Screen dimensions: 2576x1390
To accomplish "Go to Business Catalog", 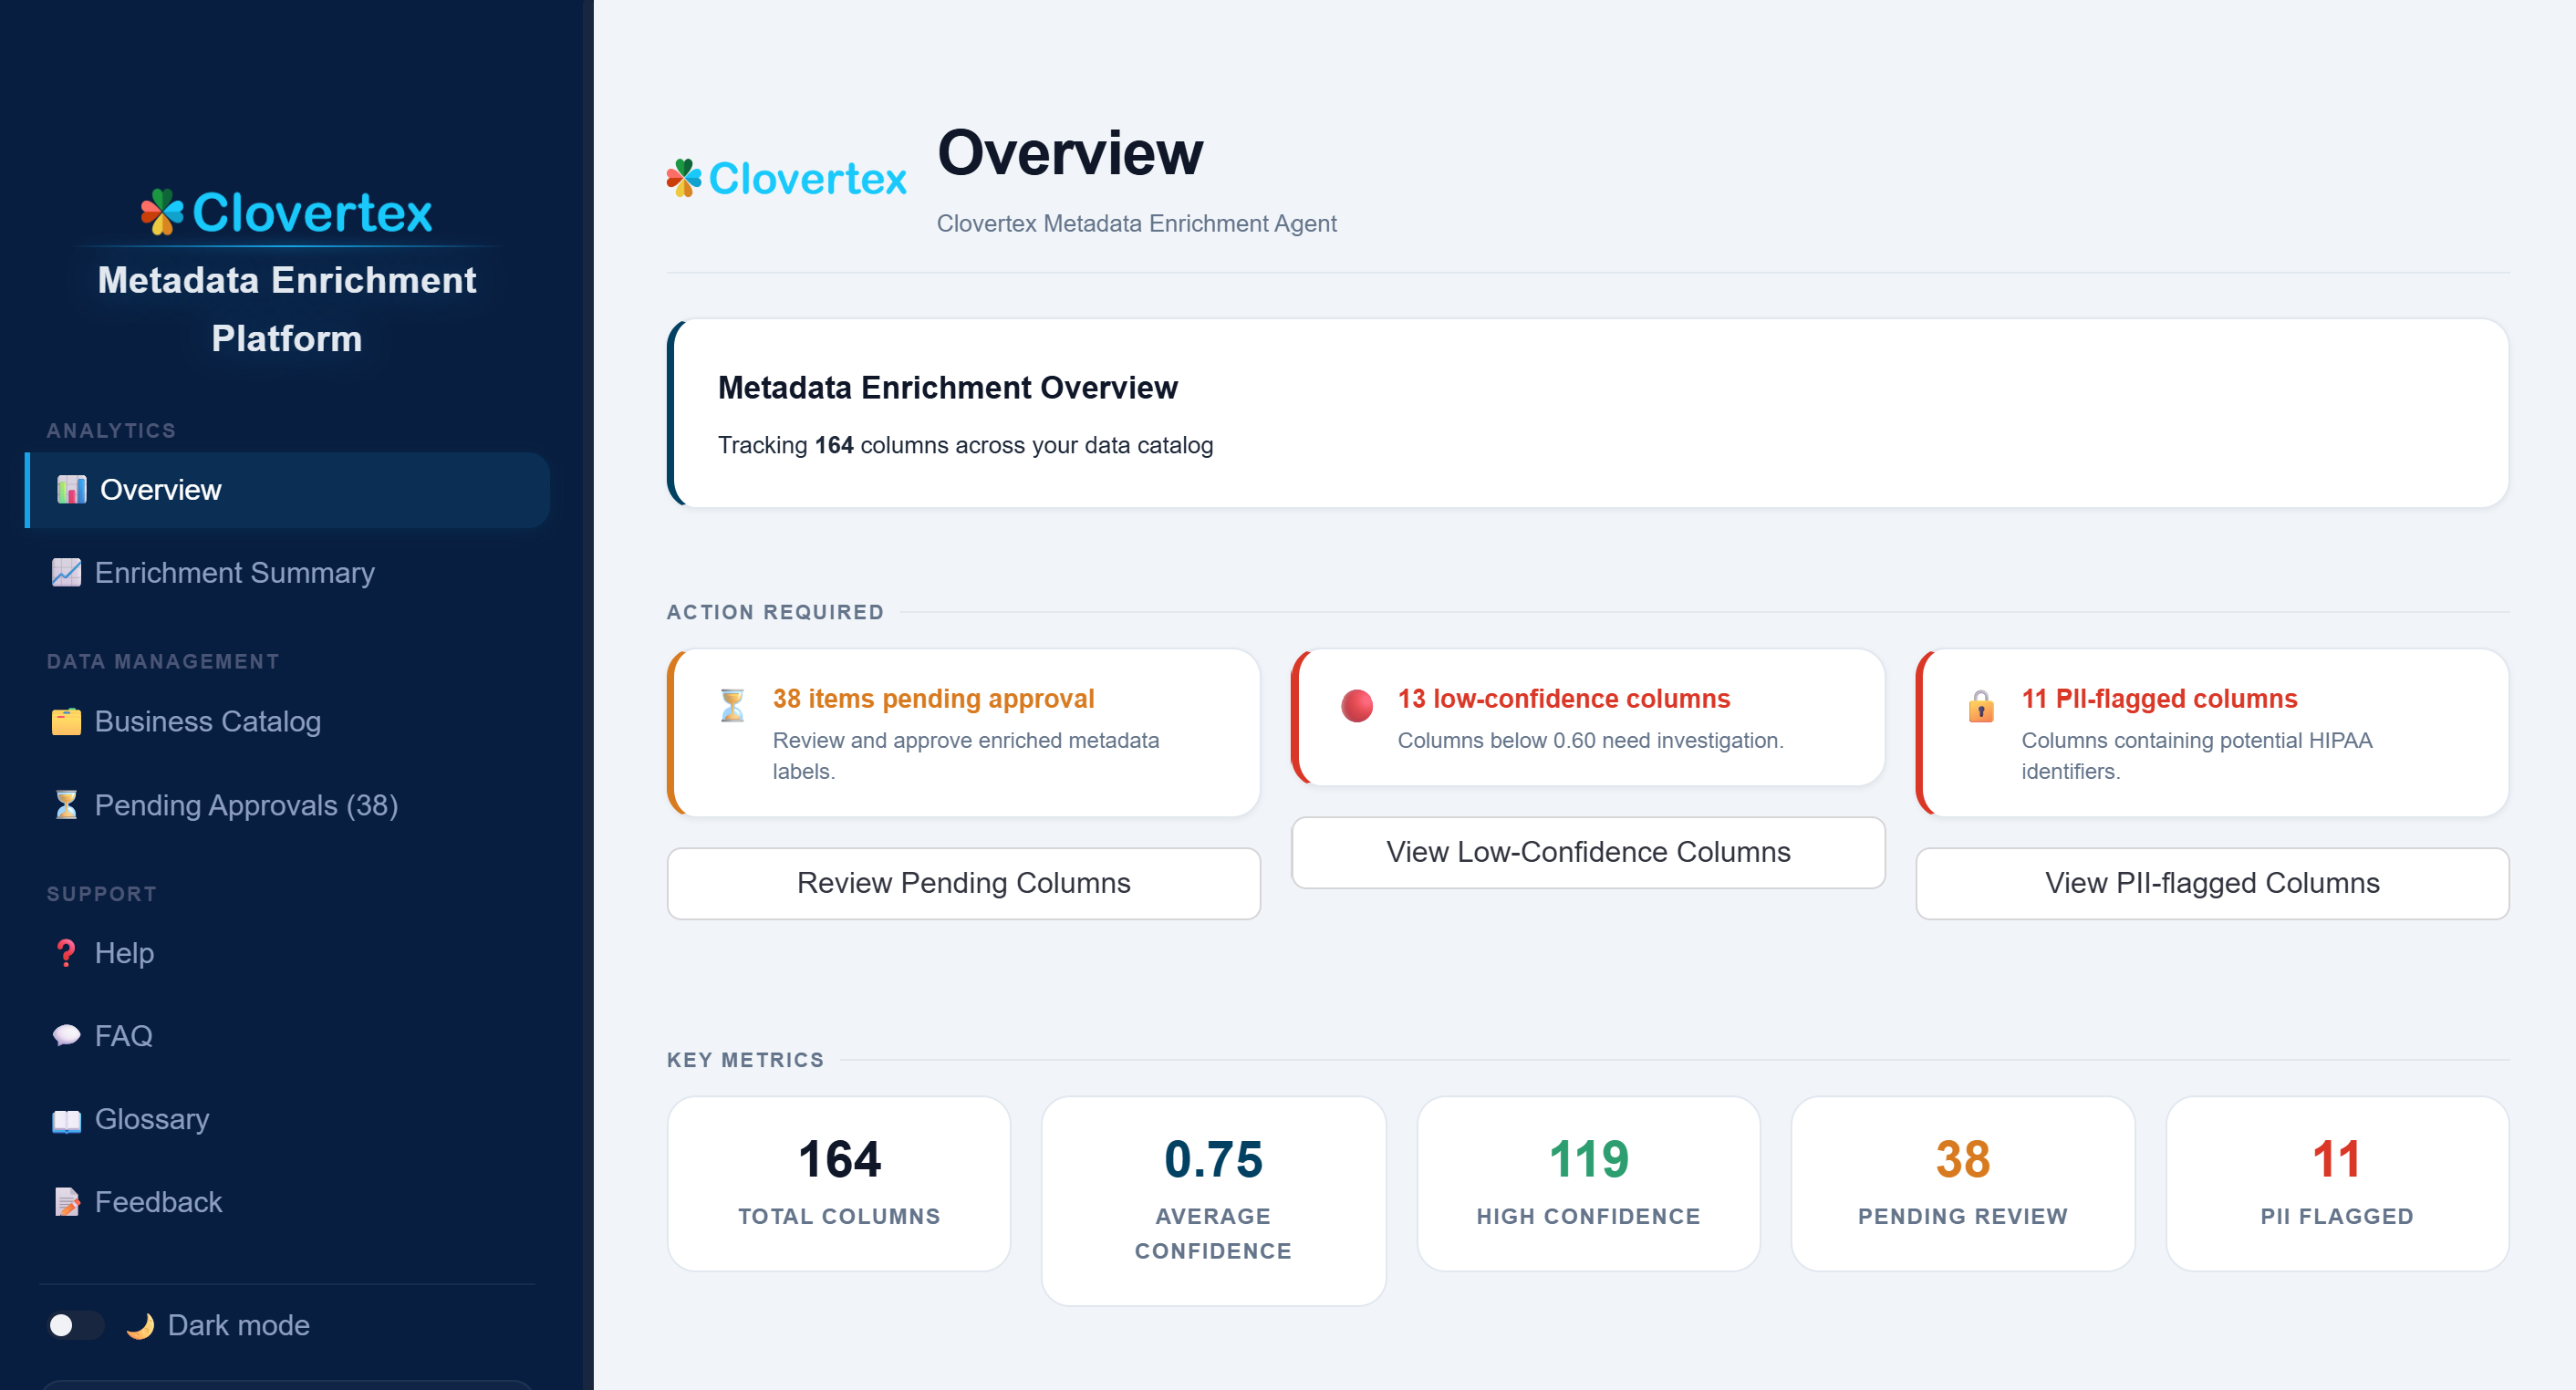I will tap(287, 721).
